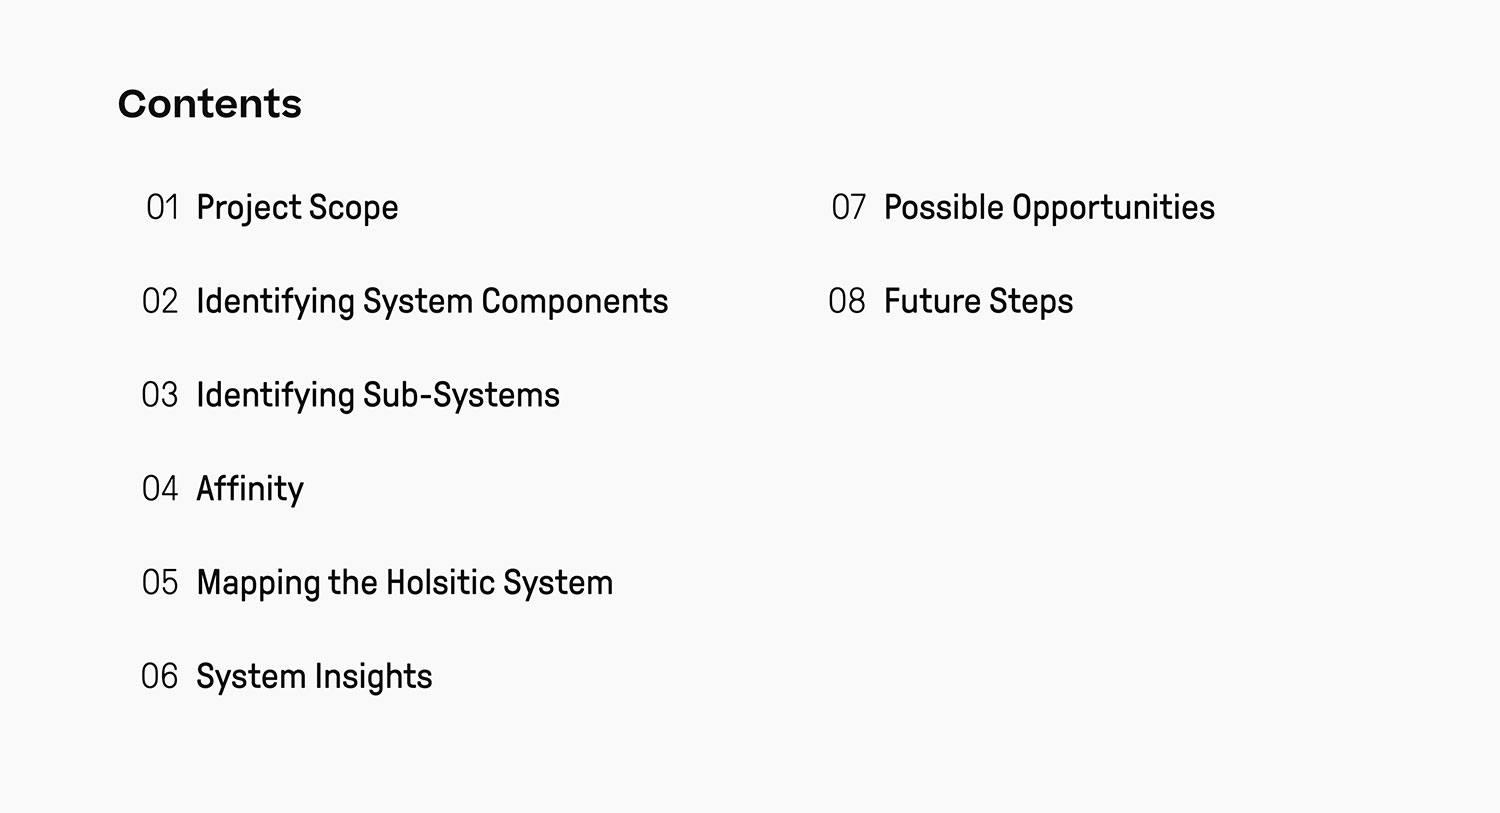The image size is (1500, 813).
Task: Click the Contents heading
Action: (x=210, y=104)
